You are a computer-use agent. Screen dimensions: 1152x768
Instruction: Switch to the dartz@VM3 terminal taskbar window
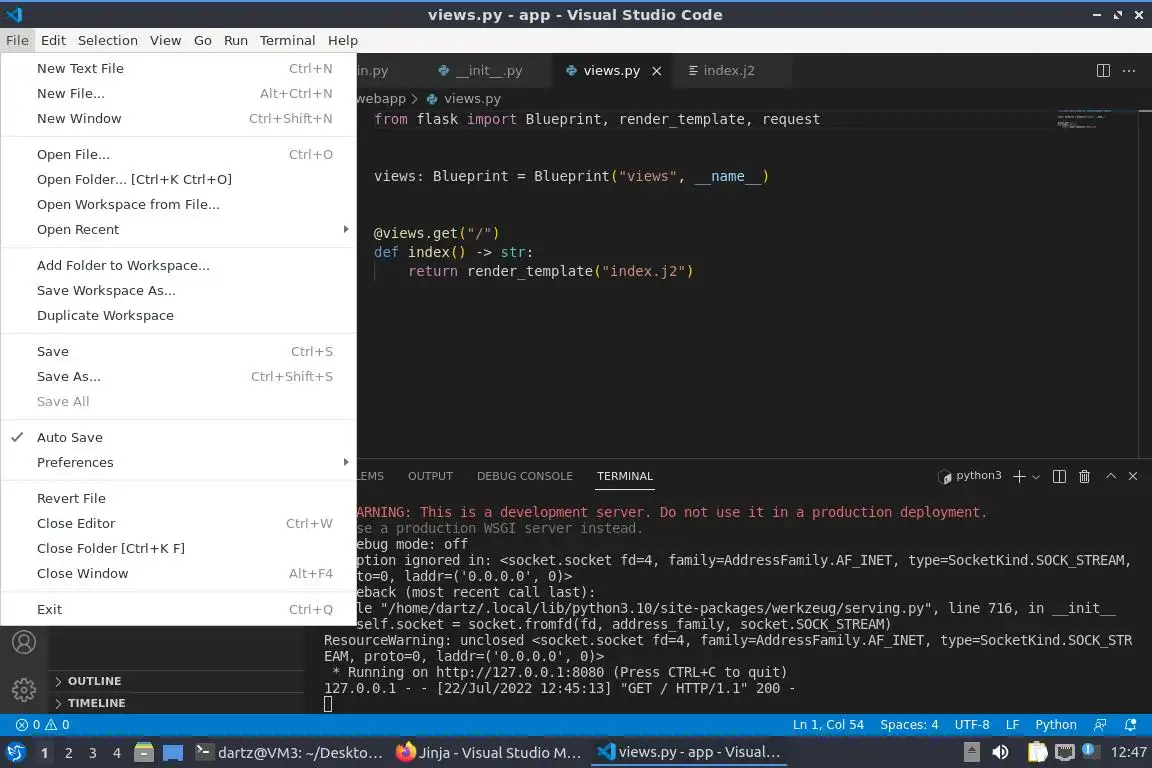point(289,753)
